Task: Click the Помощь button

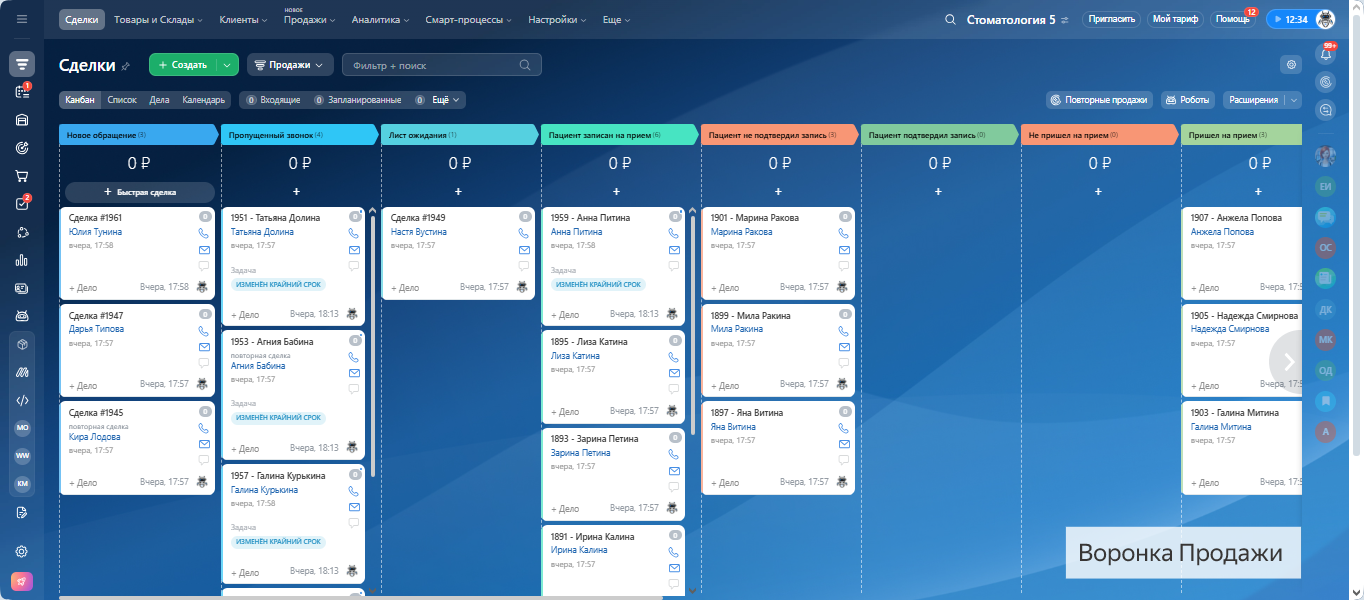Action: click(1231, 19)
